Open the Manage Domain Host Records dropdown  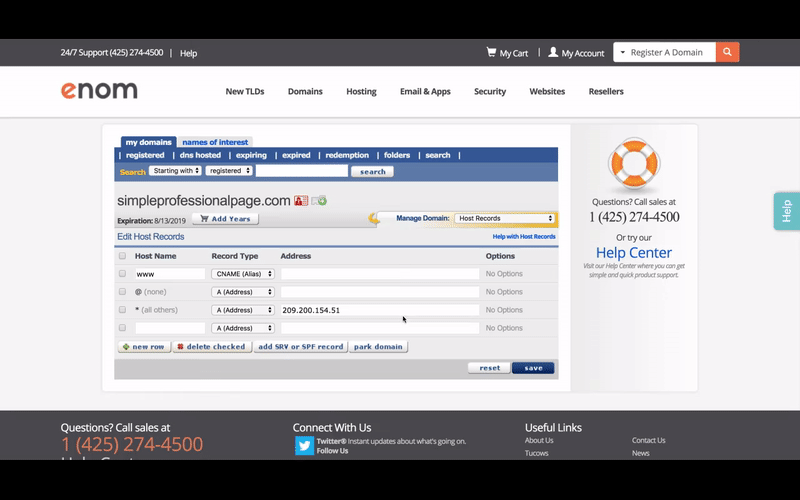click(x=504, y=218)
